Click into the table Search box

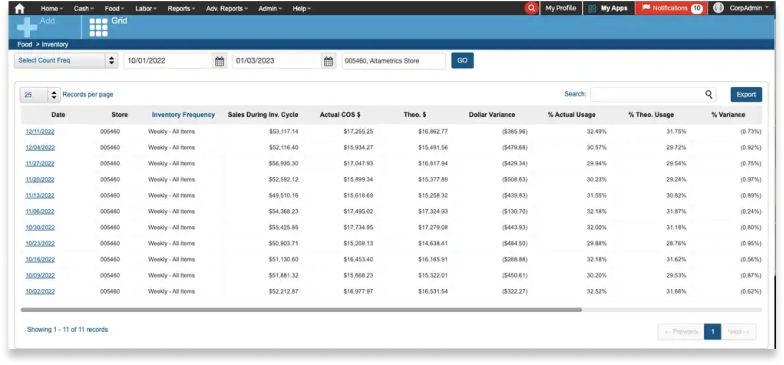[x=653, y=94]
